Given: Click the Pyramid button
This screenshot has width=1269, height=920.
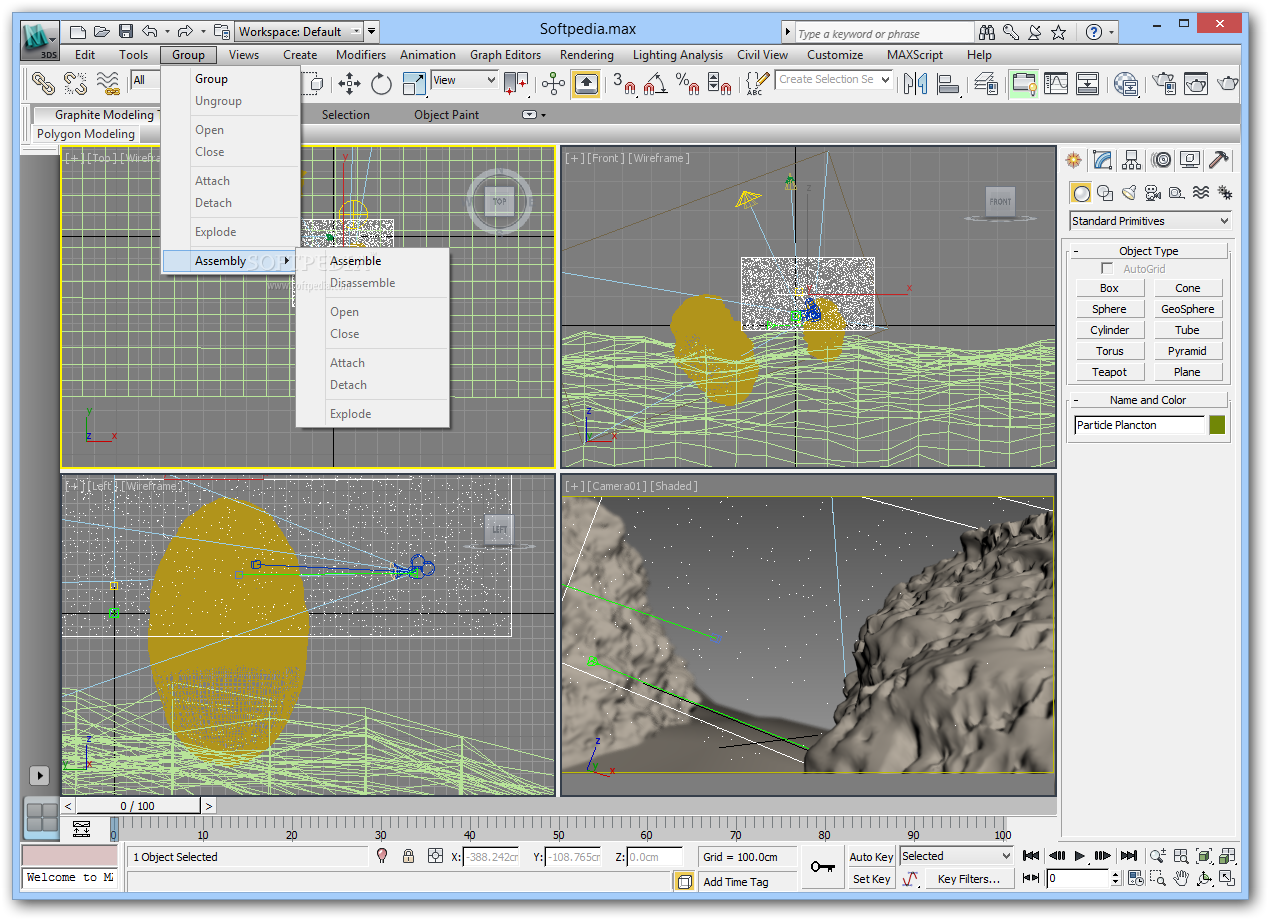Looking at the screenshot, I should coord(1187,351).
